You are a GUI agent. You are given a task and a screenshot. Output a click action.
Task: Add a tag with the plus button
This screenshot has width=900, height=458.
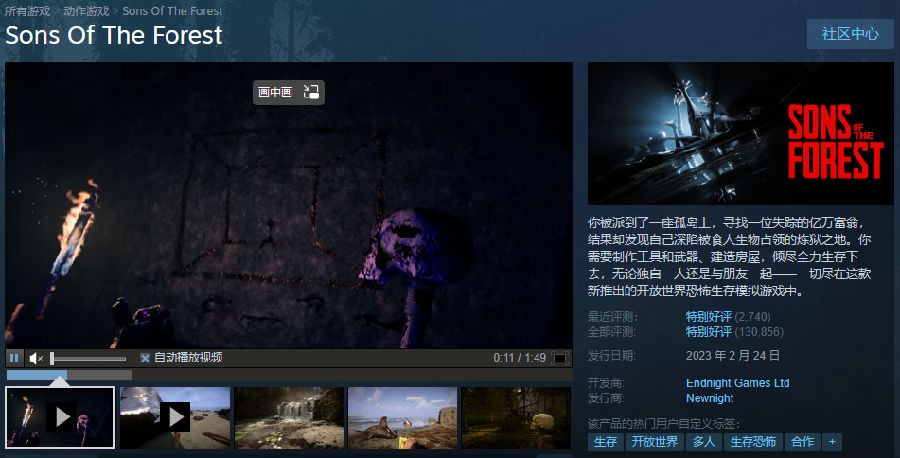(832, 441)
